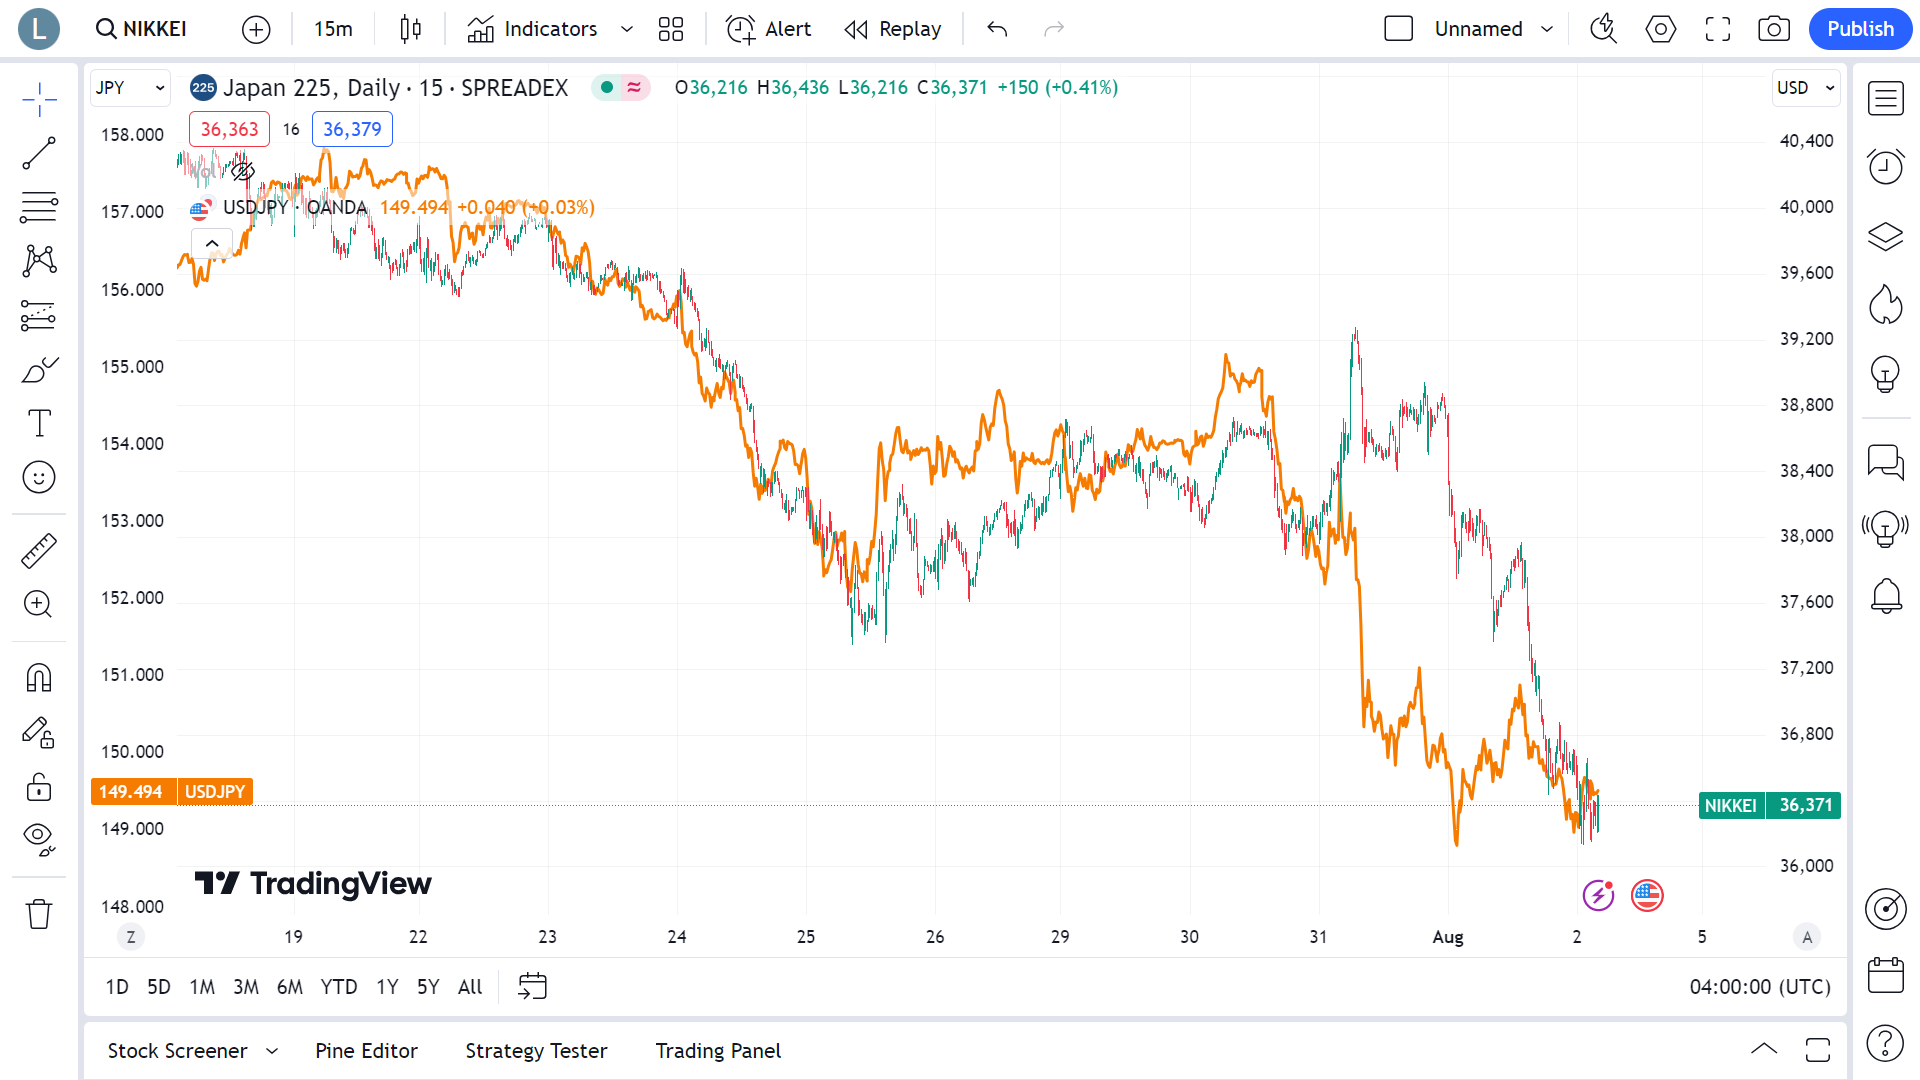This screenshot has width=1920, height=1080.
Task: Open the emoji icons tool
Action: pos(39,477)
